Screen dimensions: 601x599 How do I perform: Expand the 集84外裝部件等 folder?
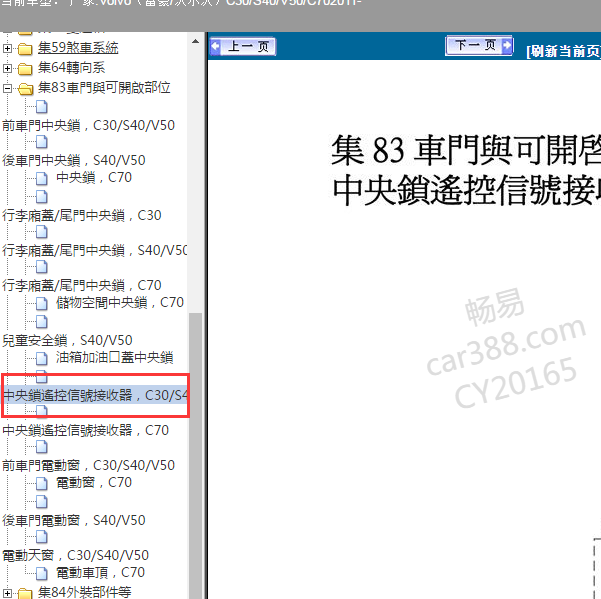pyautogui.click(x=7, y=593)
